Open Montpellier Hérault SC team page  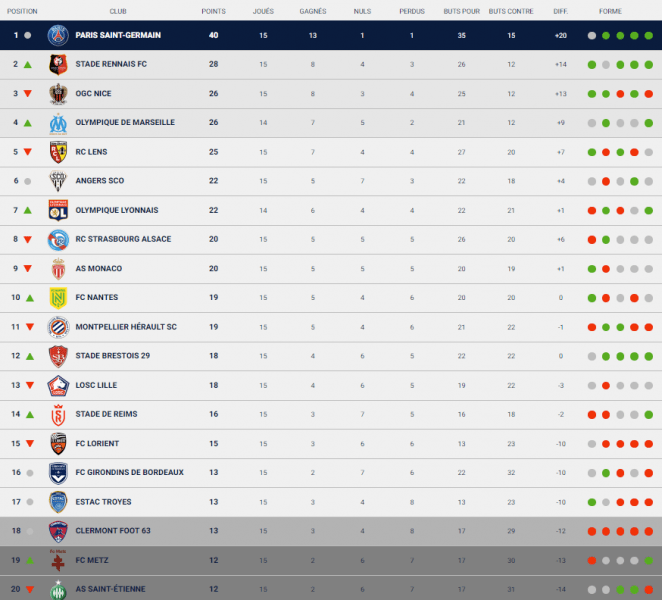click(125, 327)
